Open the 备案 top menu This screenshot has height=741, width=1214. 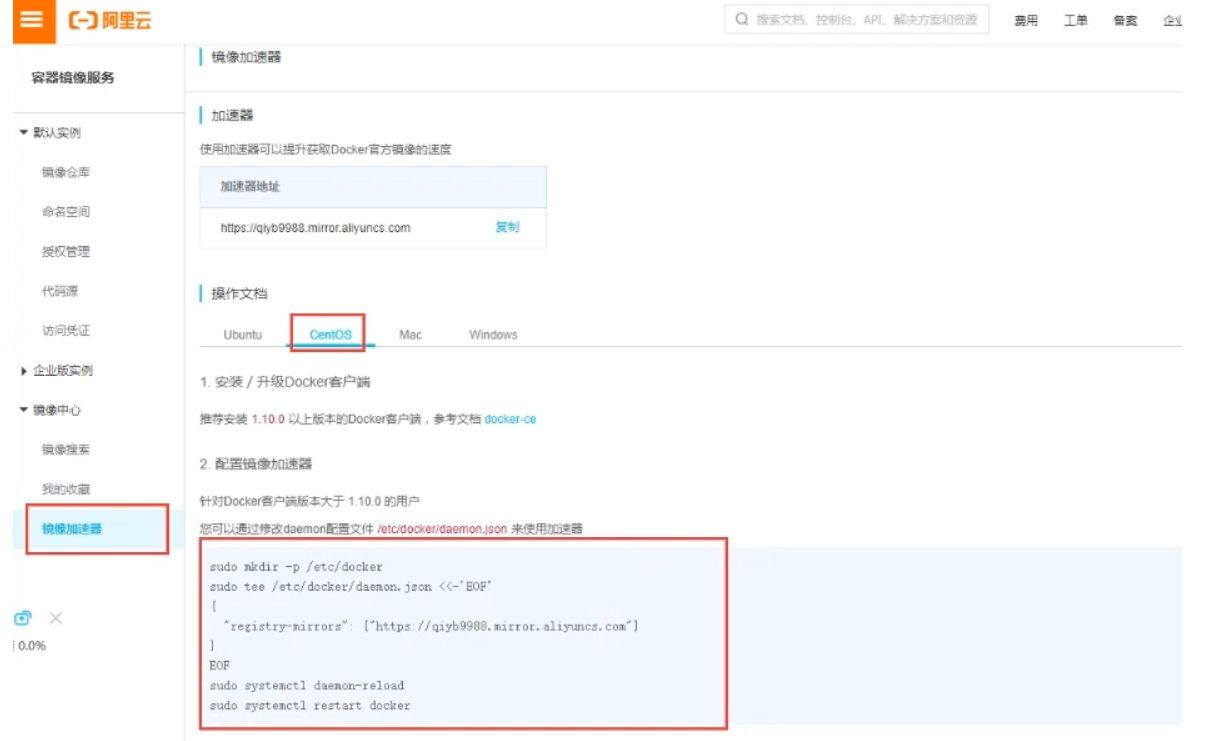click(x=1126, y=21)
